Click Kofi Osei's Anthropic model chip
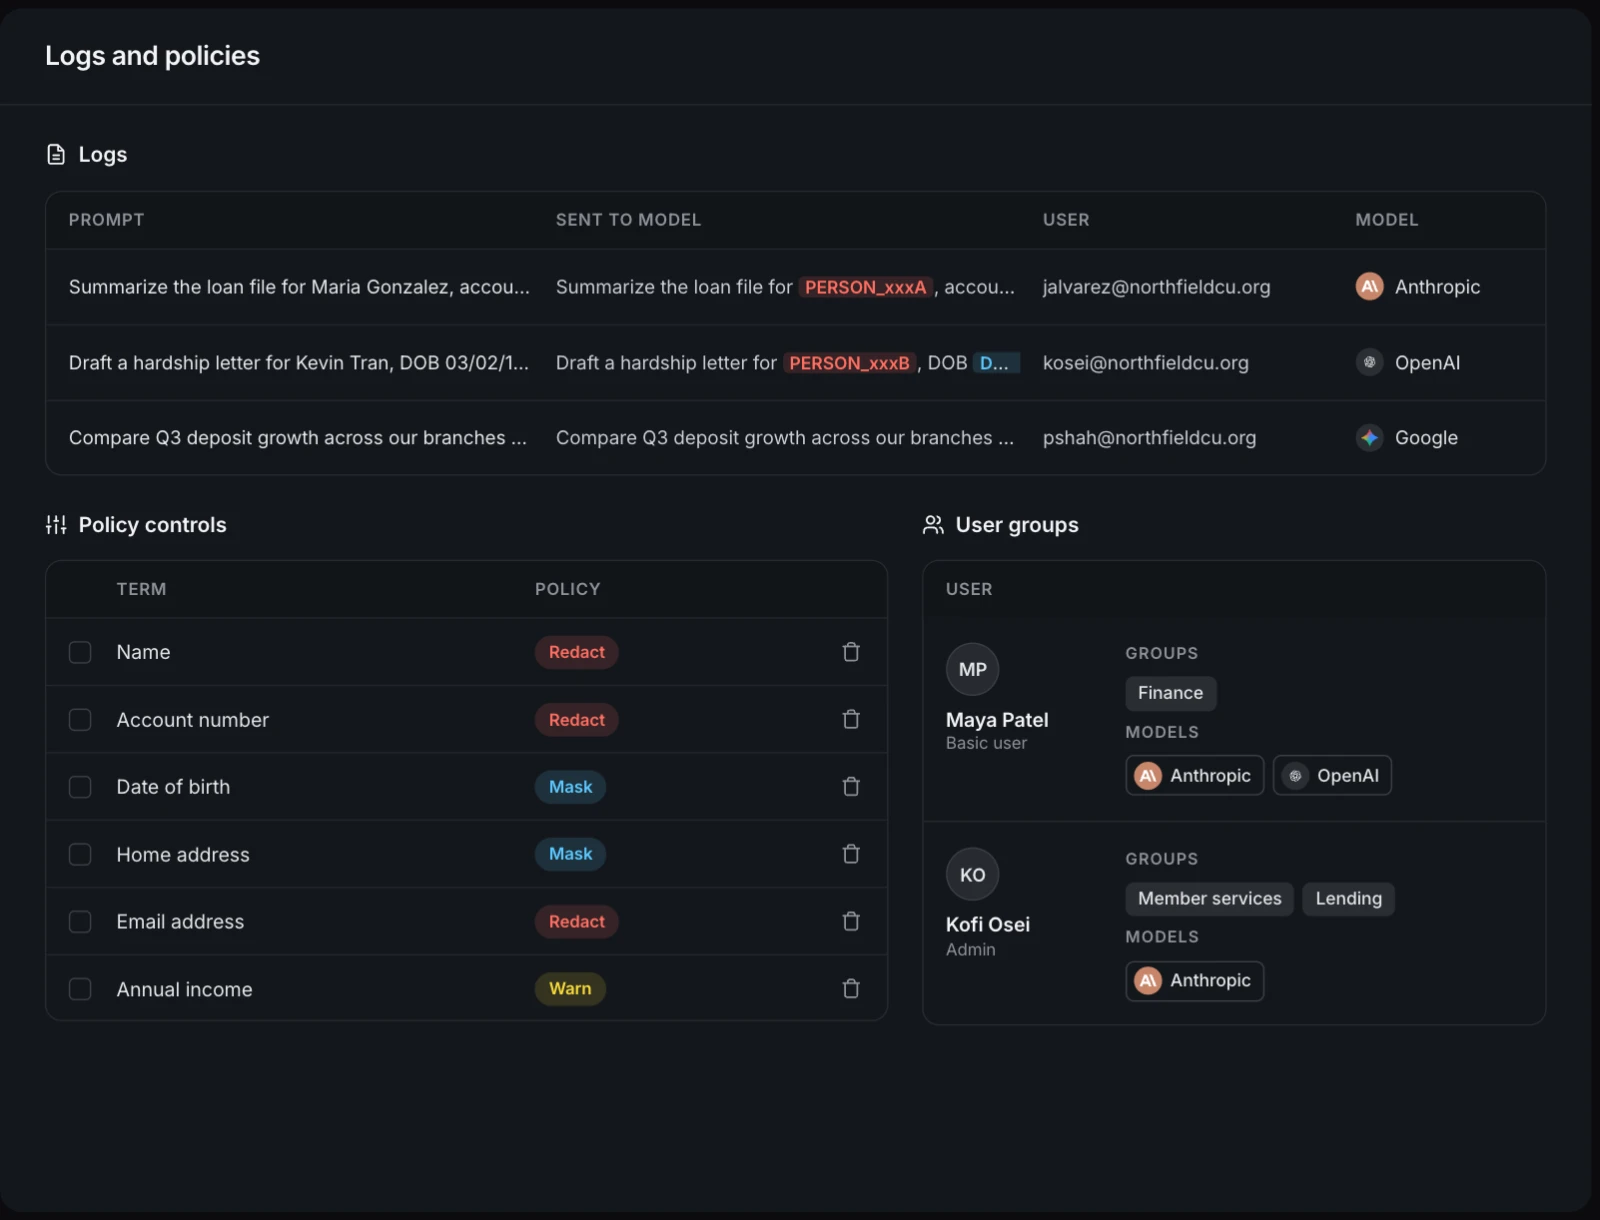 click(1194, 981)
